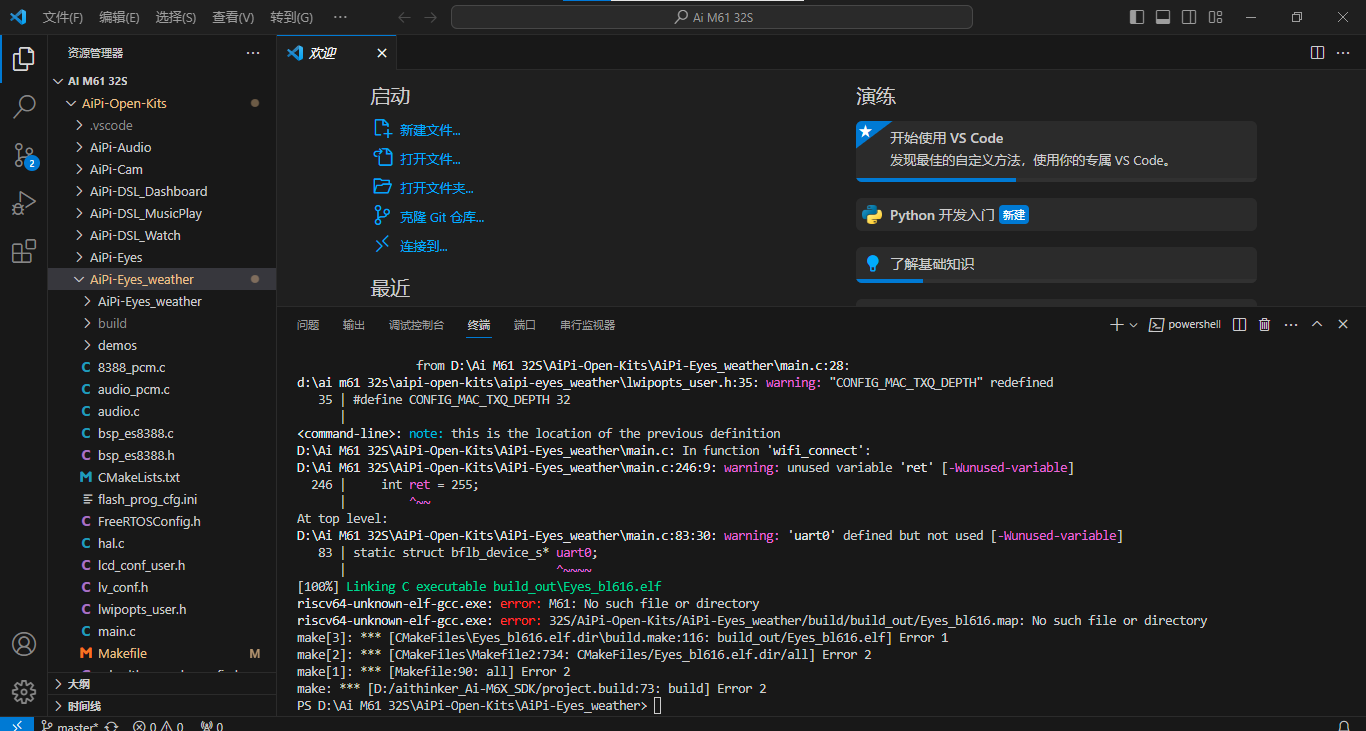Click master* branch in status bar
Viewport: 1366px width, 731px height.
coord(69,726)
